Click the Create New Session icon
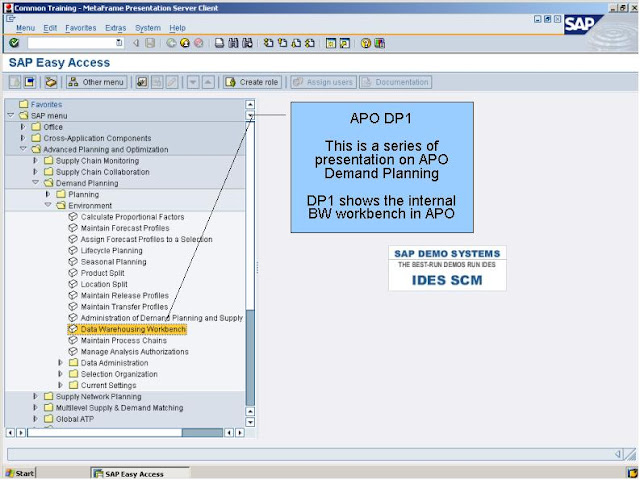Screen dimensions: 640x480 point(331,43)
